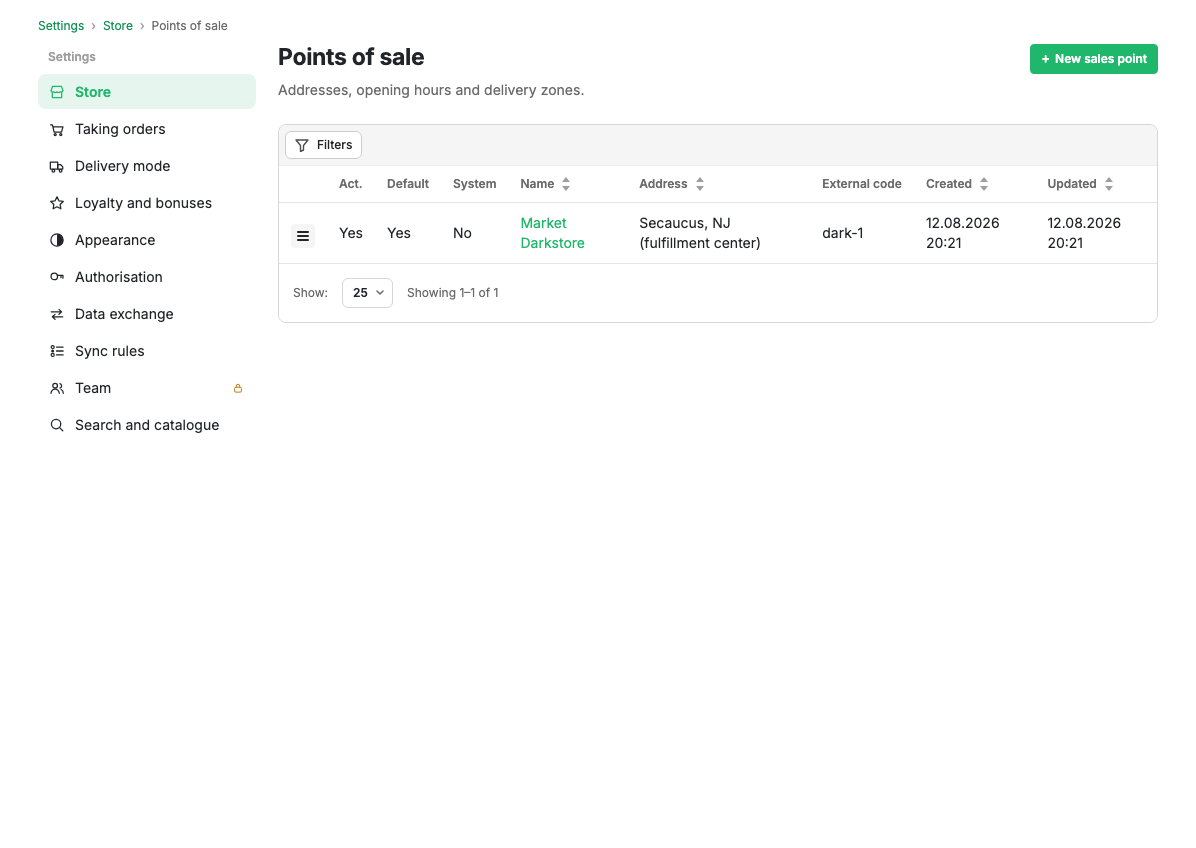Click the New sales point button
This screenshot has width=1196, height=848.
pyautogui.click(x=1093, y=59)
